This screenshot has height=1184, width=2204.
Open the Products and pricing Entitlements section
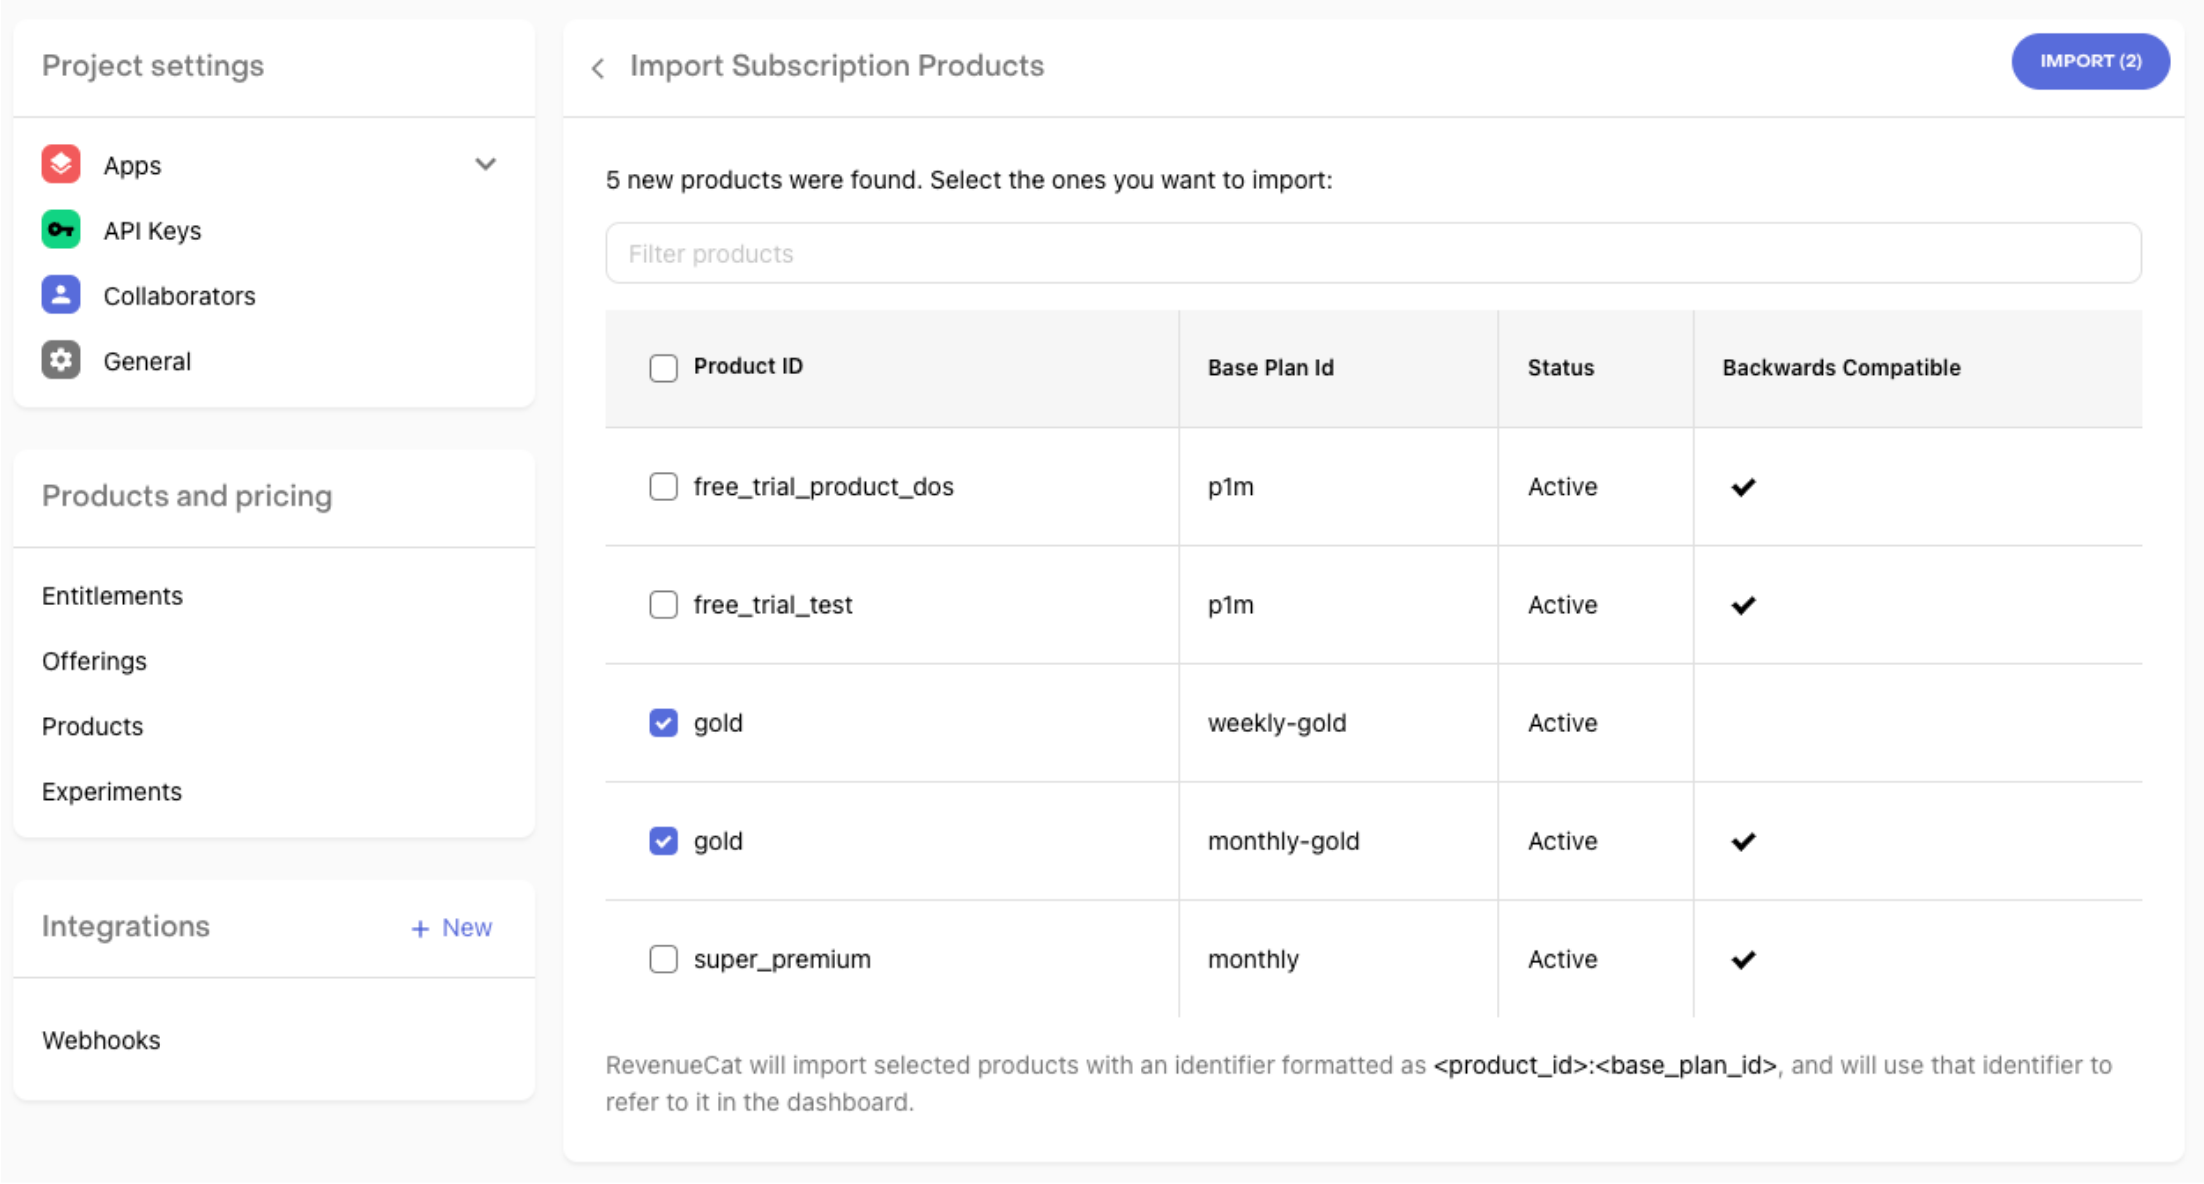click(x=114, y=595)
